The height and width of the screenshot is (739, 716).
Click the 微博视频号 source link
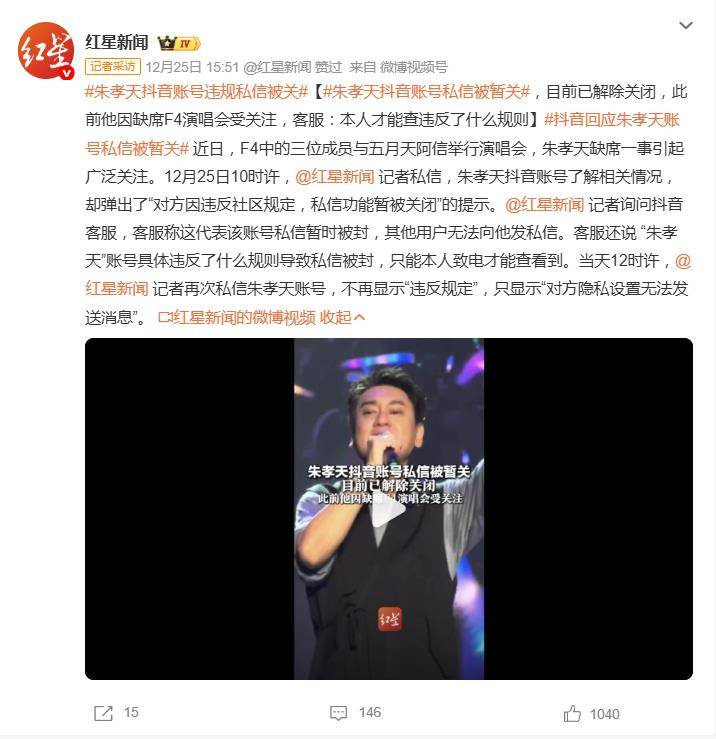[x=414, y=67]
